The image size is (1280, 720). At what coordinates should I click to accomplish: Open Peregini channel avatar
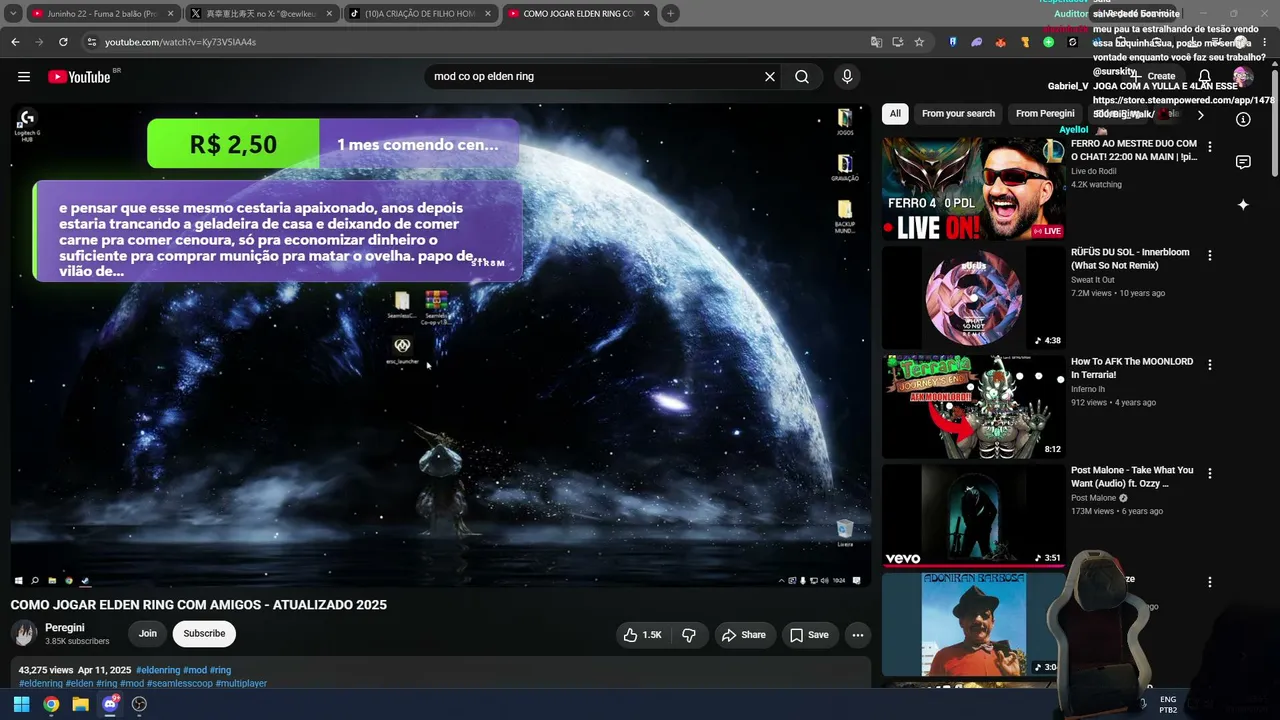coord(24,634)
